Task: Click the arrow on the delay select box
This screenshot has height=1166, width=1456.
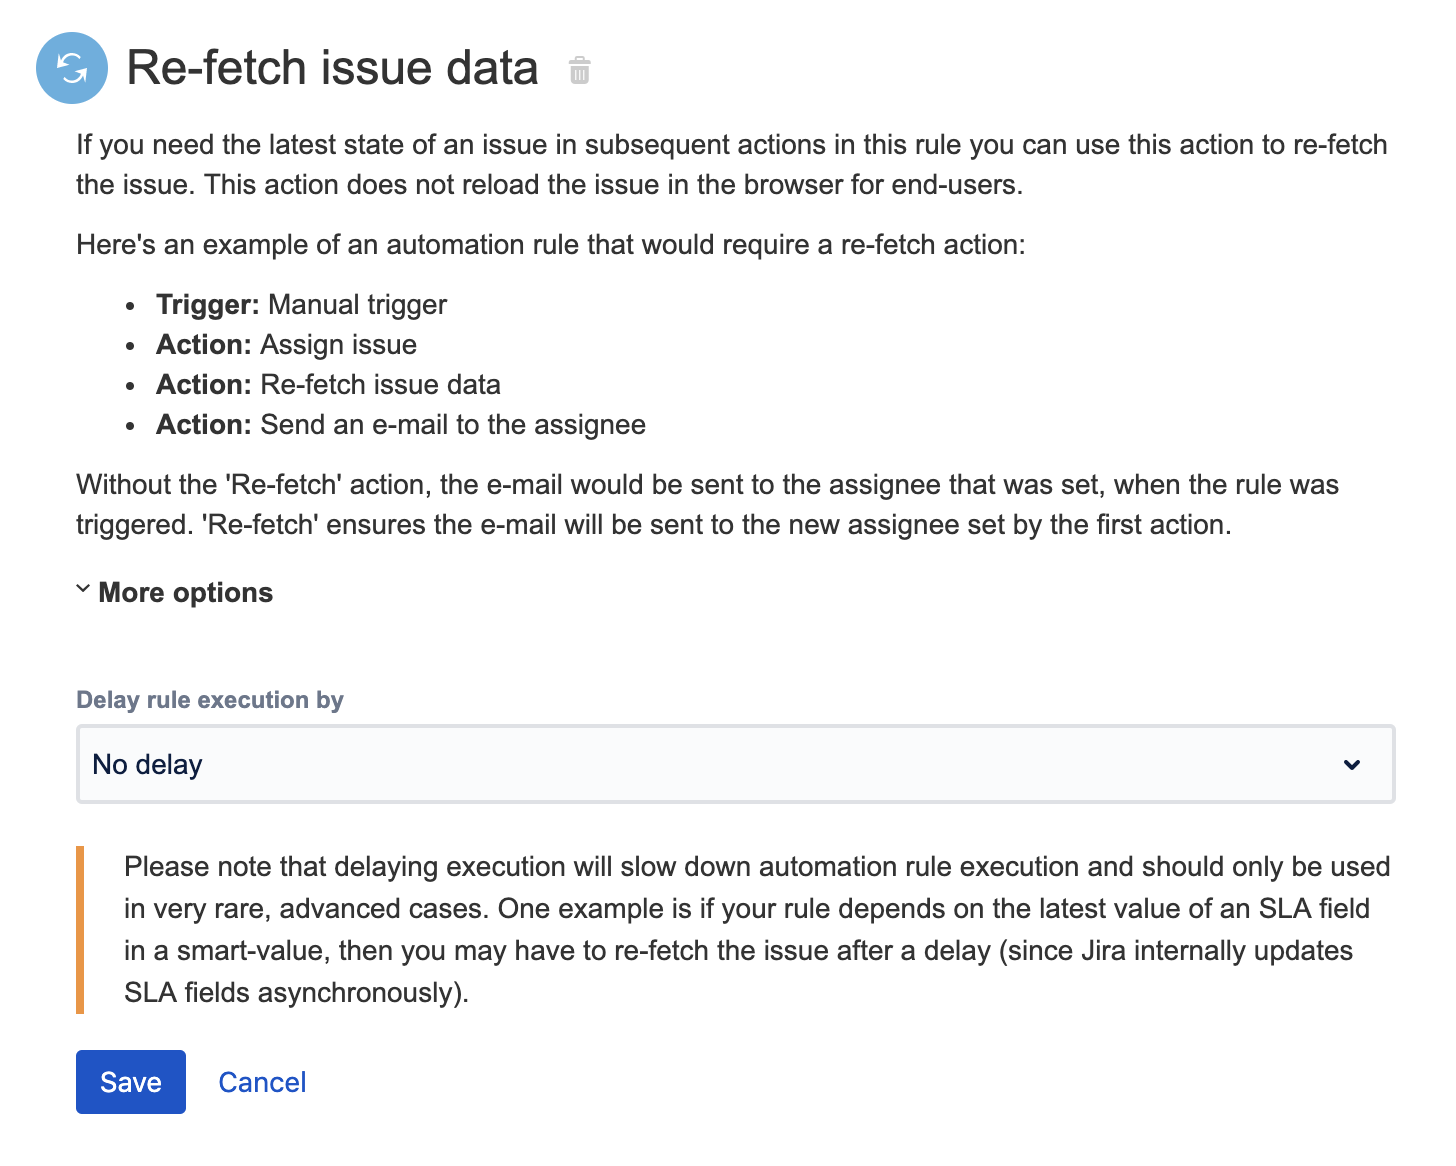Action: coord(1352,765)
